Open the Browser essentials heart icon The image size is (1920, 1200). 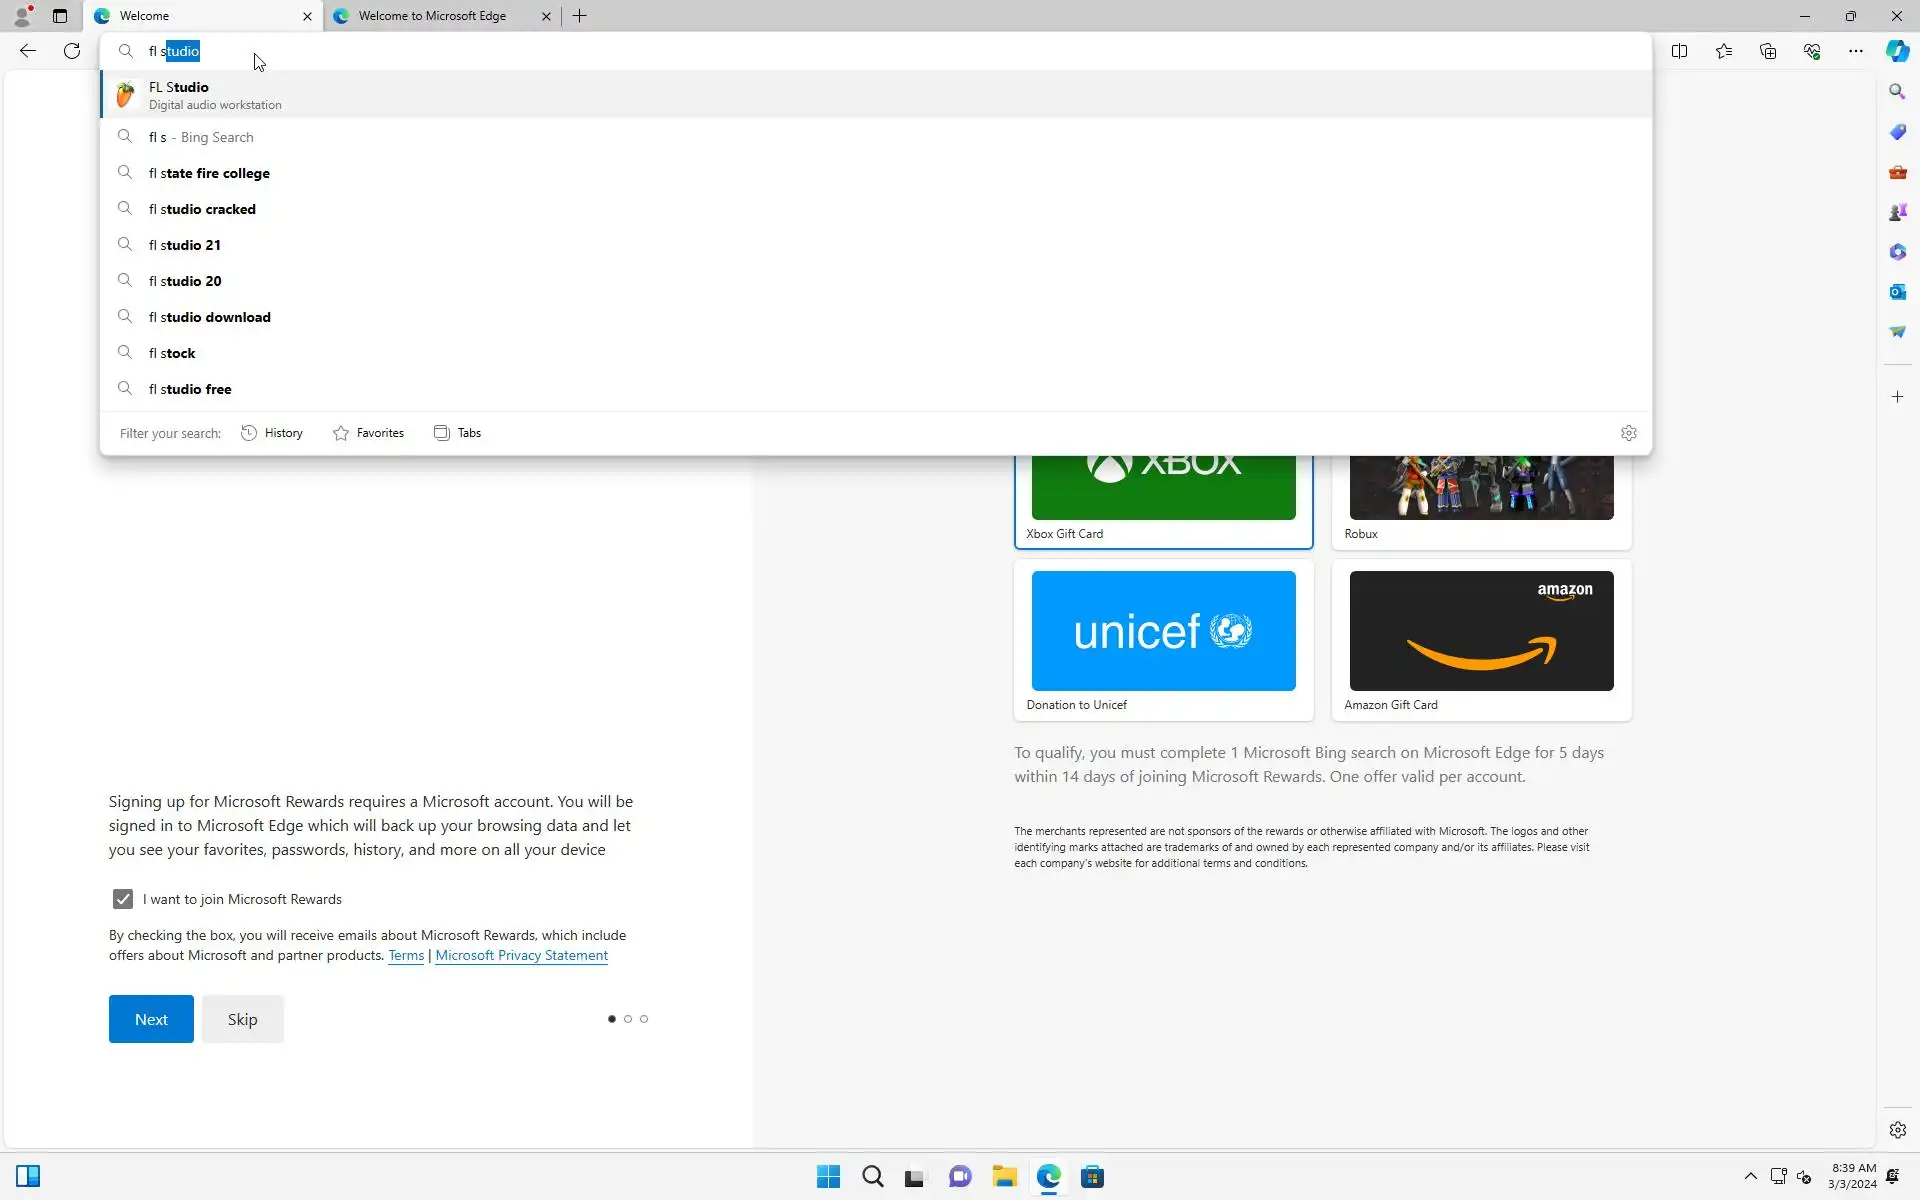point(1812,51)
